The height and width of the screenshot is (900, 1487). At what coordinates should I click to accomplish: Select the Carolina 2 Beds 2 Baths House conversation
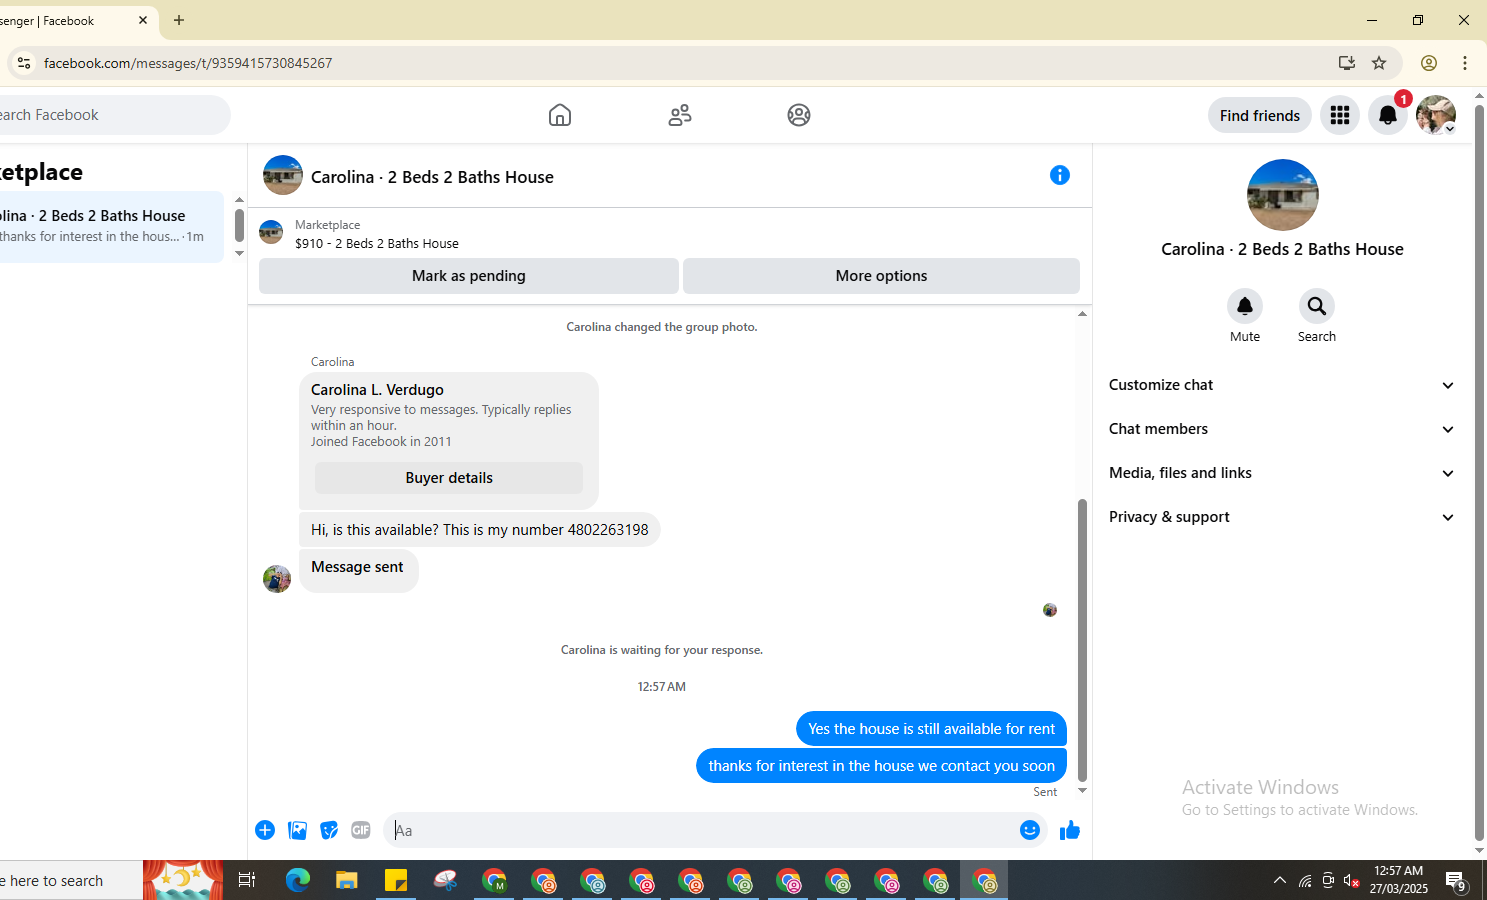pyautogui.click(x=110, y=226)
